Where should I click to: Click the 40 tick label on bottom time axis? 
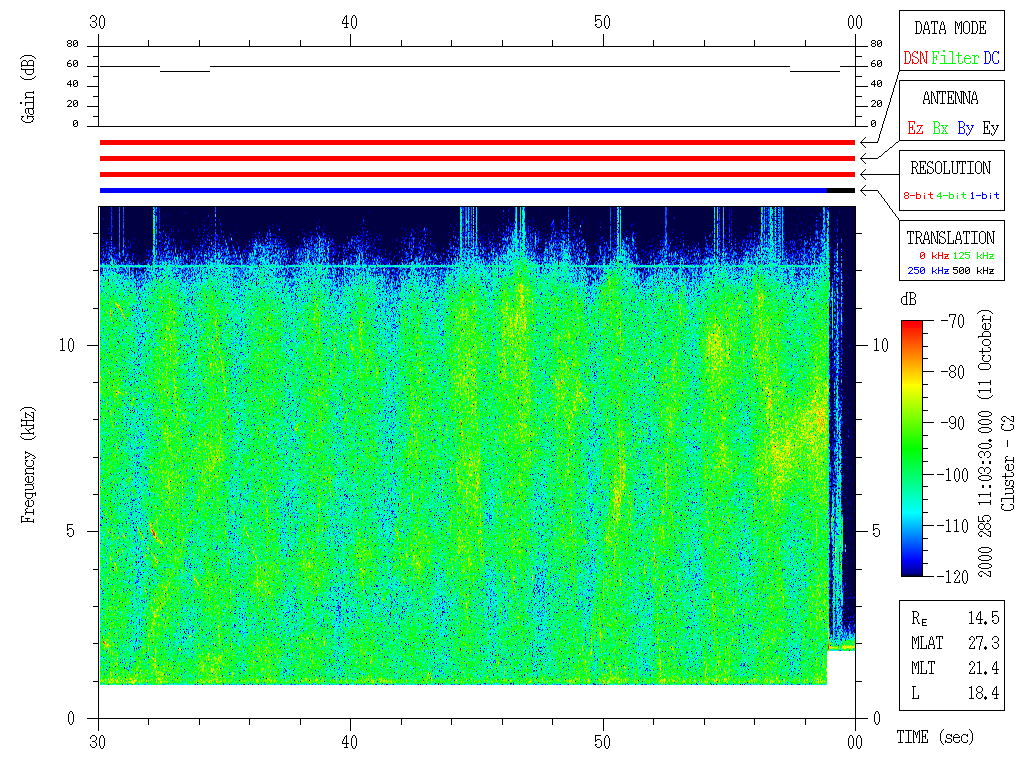tap(350, 743)
